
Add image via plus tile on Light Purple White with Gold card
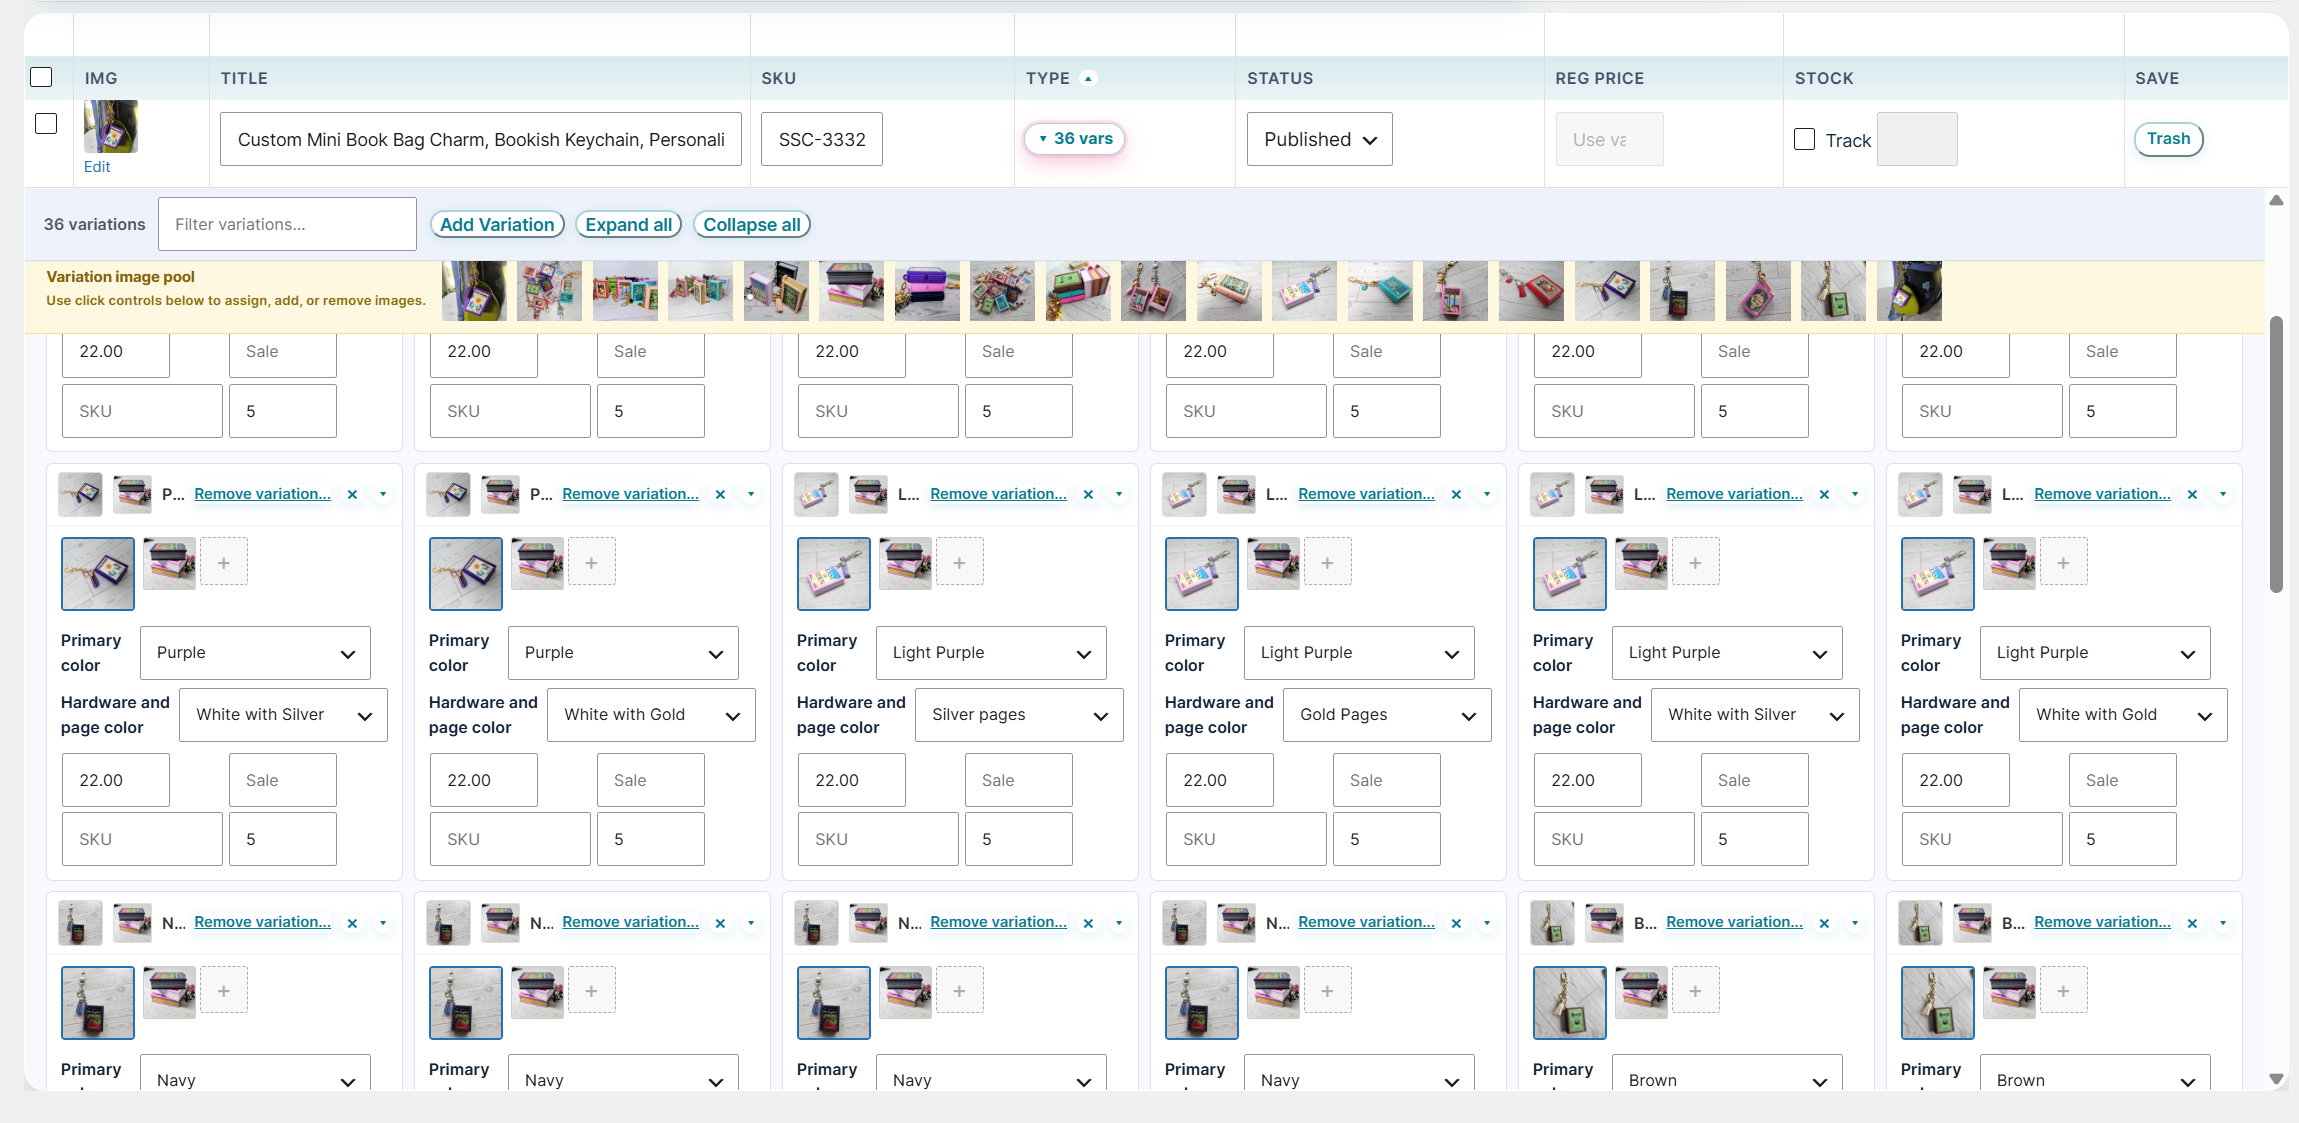point(2064,562)
